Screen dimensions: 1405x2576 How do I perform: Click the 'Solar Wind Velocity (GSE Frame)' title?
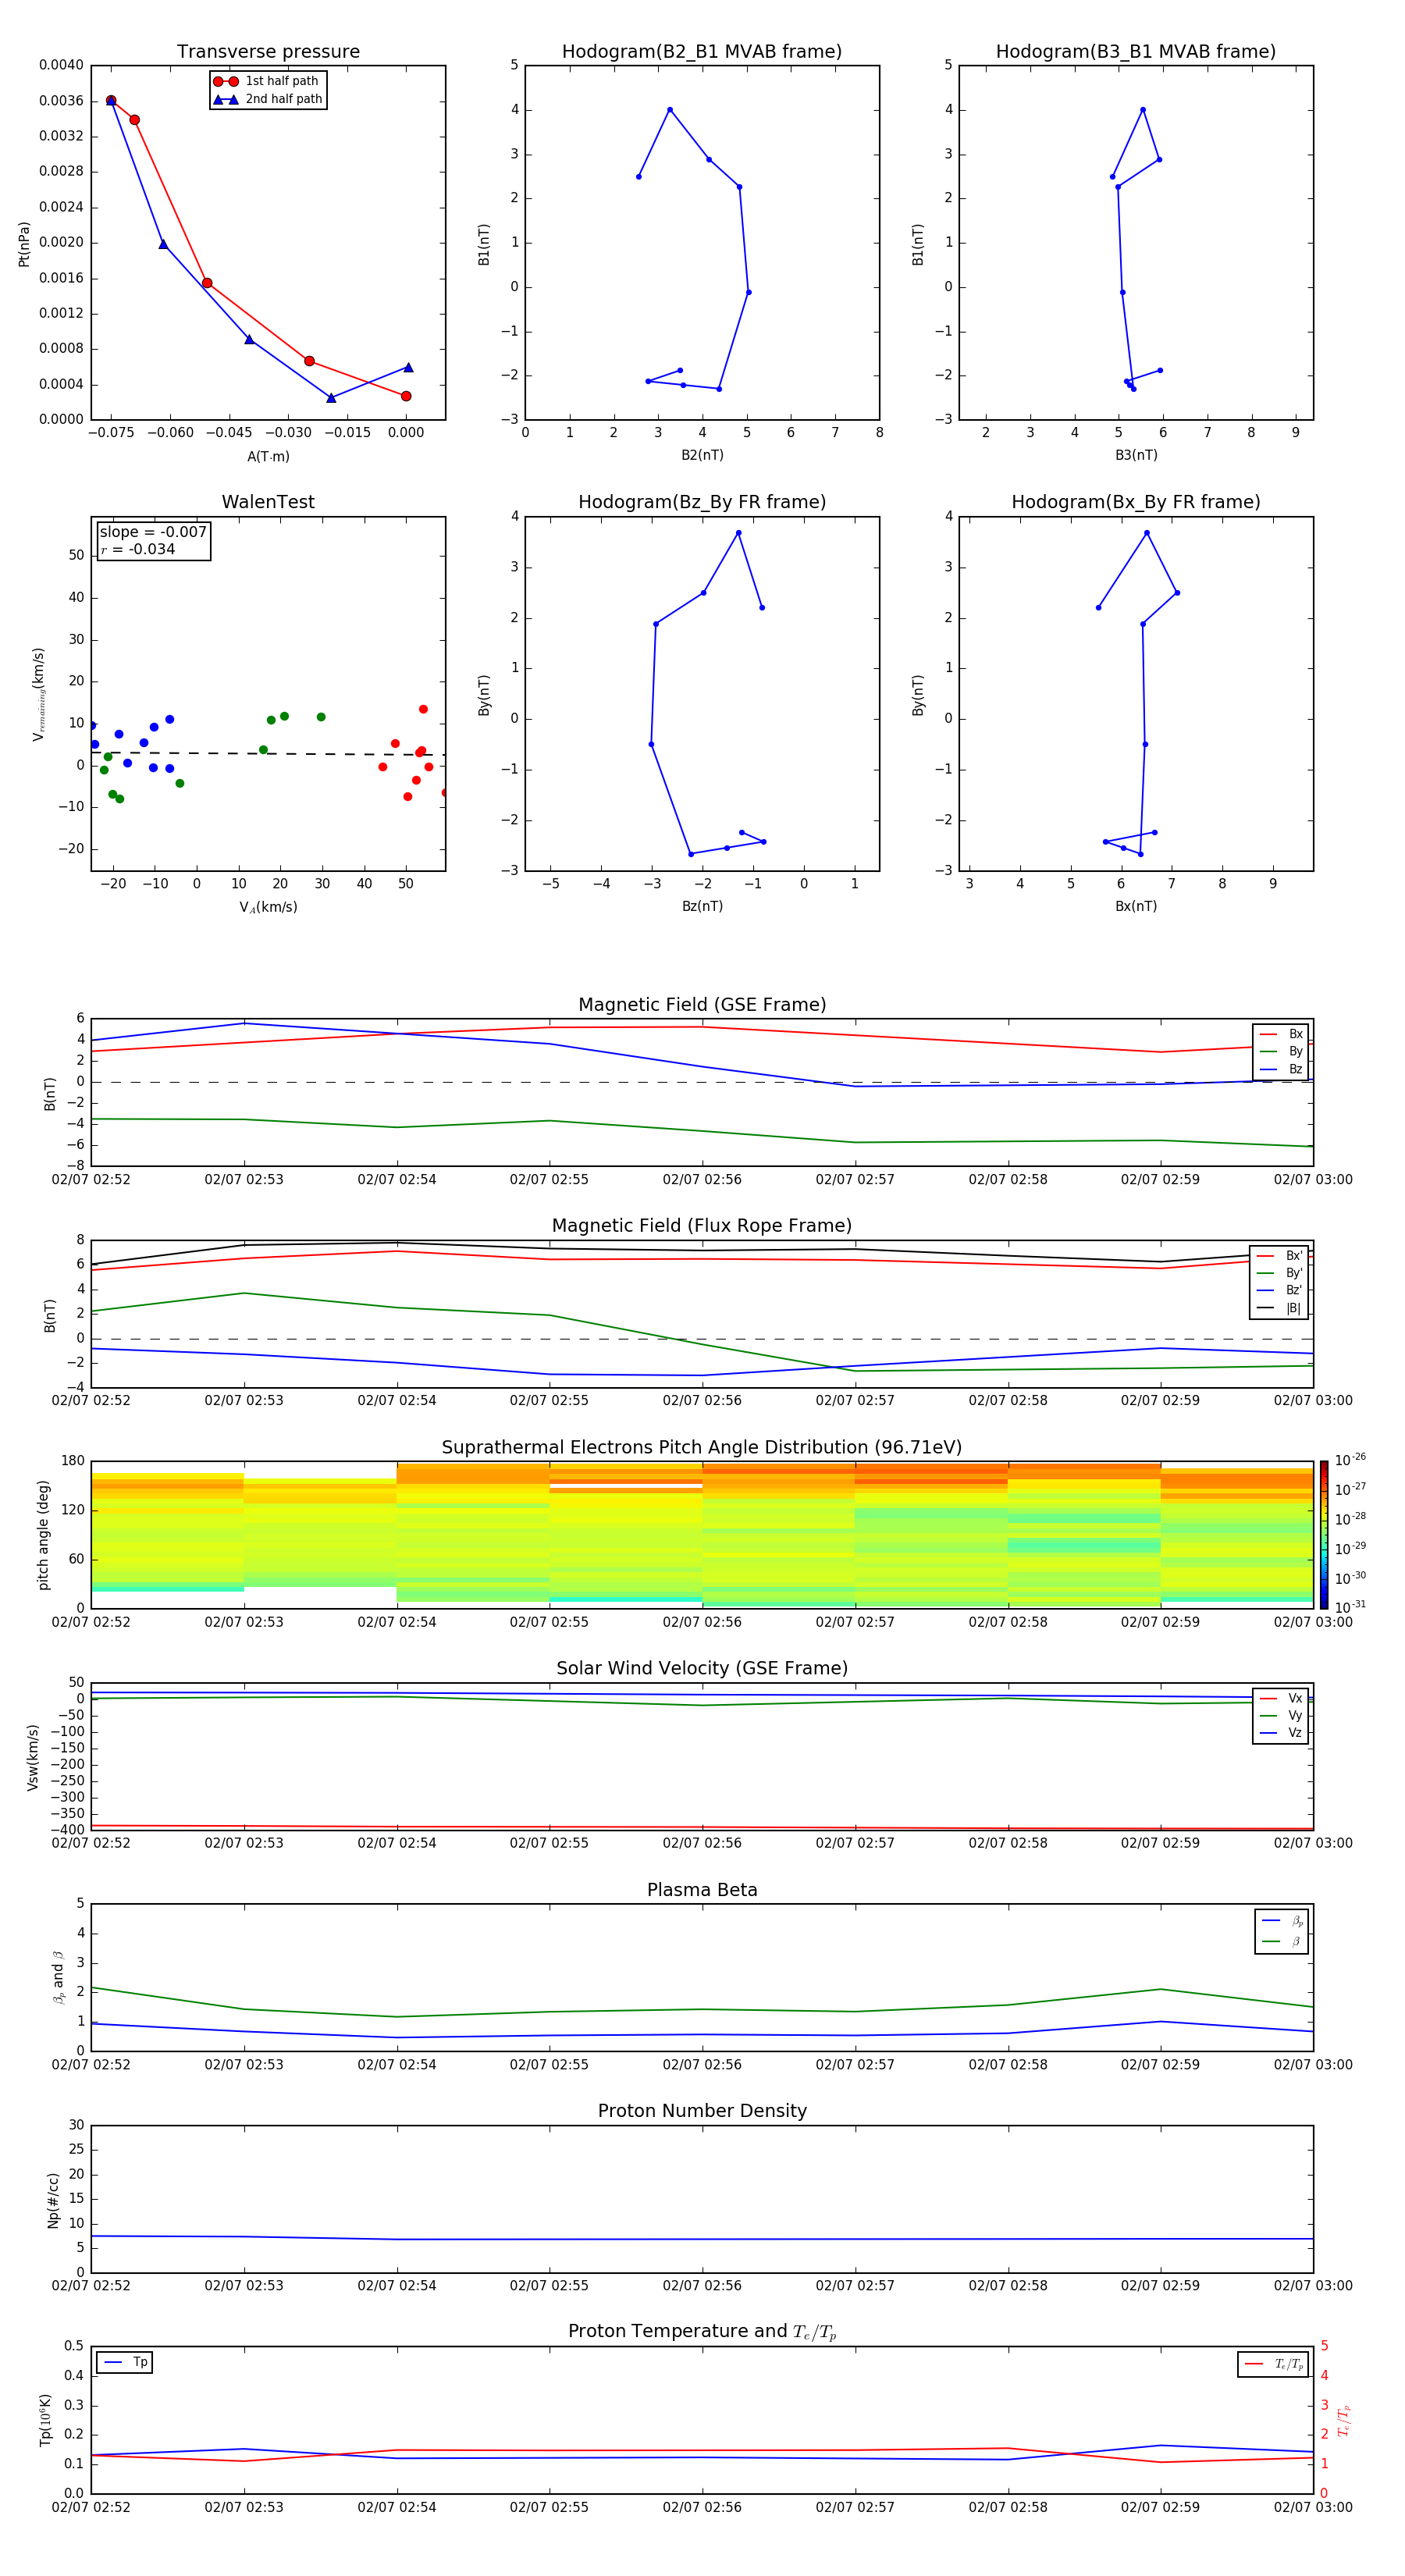pos(702,1668)
